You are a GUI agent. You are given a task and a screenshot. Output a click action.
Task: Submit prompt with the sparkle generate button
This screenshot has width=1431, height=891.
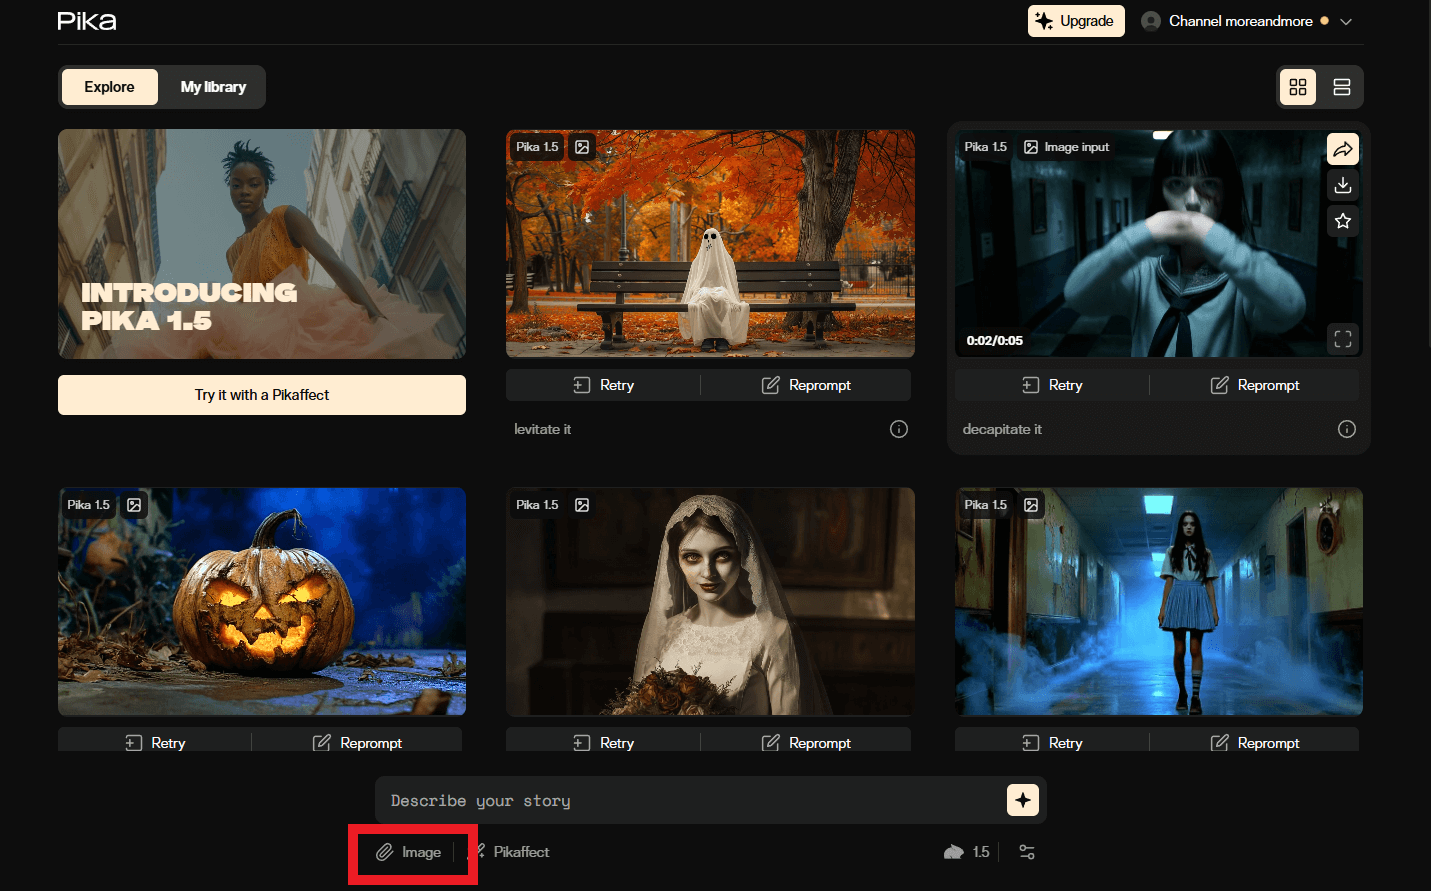1022,800
